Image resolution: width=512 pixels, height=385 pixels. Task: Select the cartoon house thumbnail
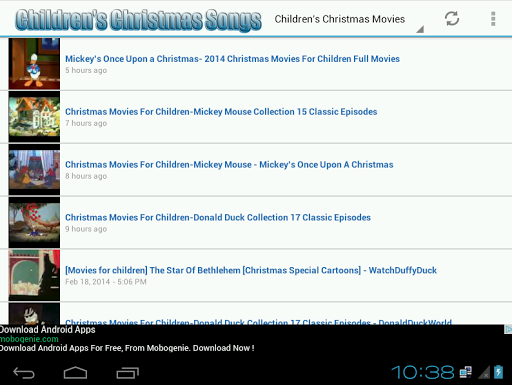pos(34,117)
